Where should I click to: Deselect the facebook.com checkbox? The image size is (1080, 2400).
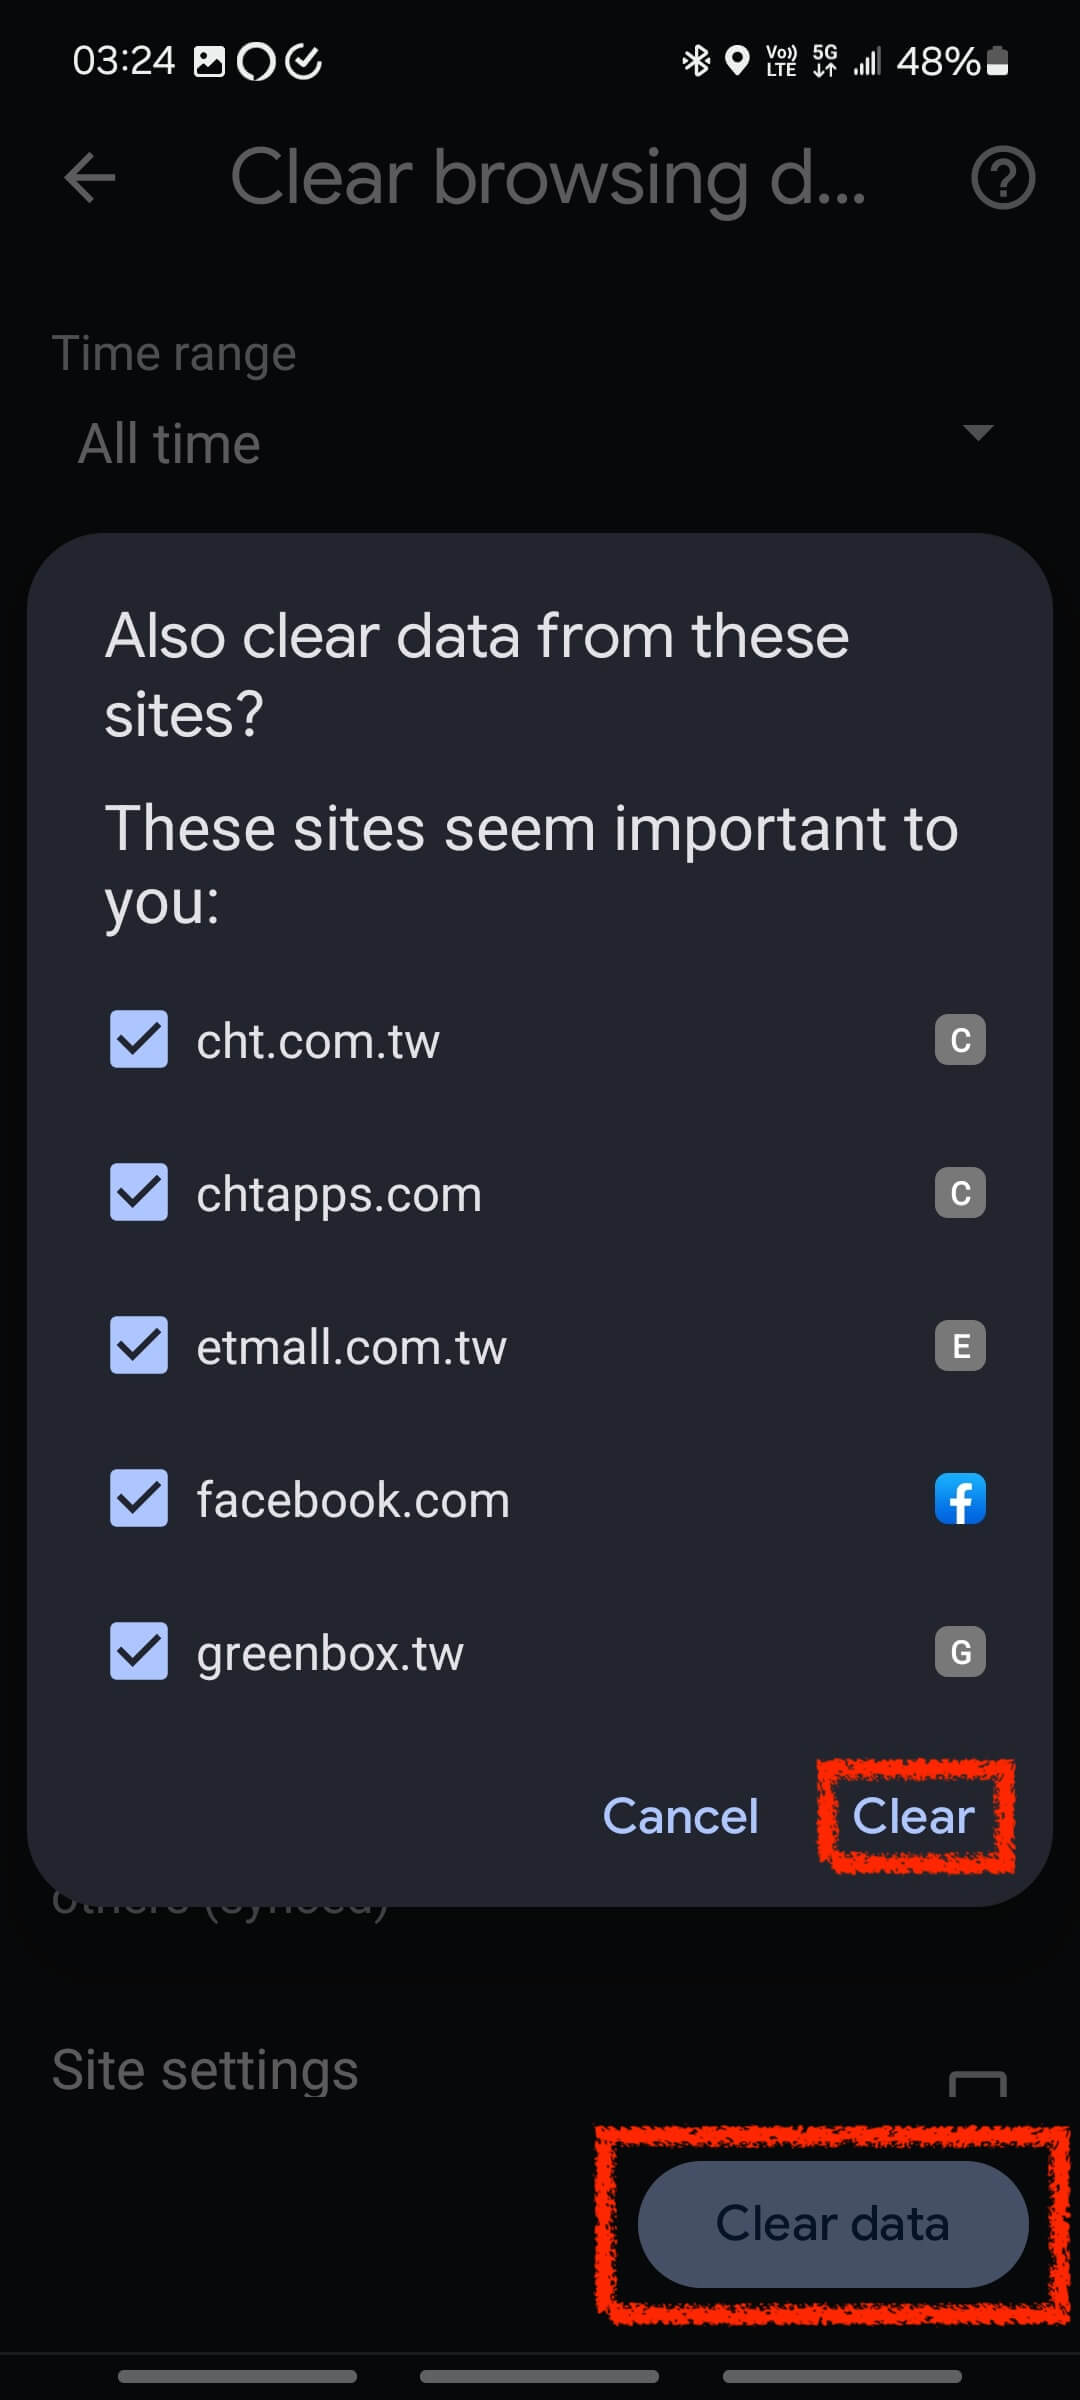click(x=139, y=1499)
